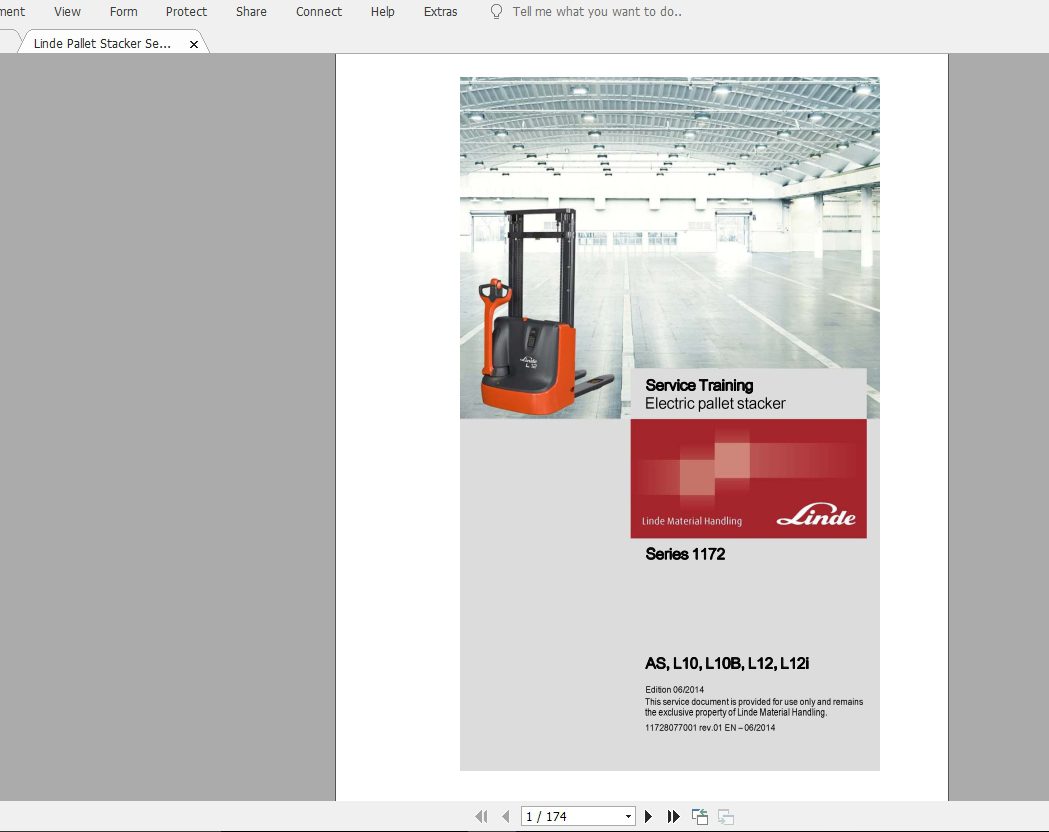
Task: Go to the first page
Action: [x=481, y=817]
